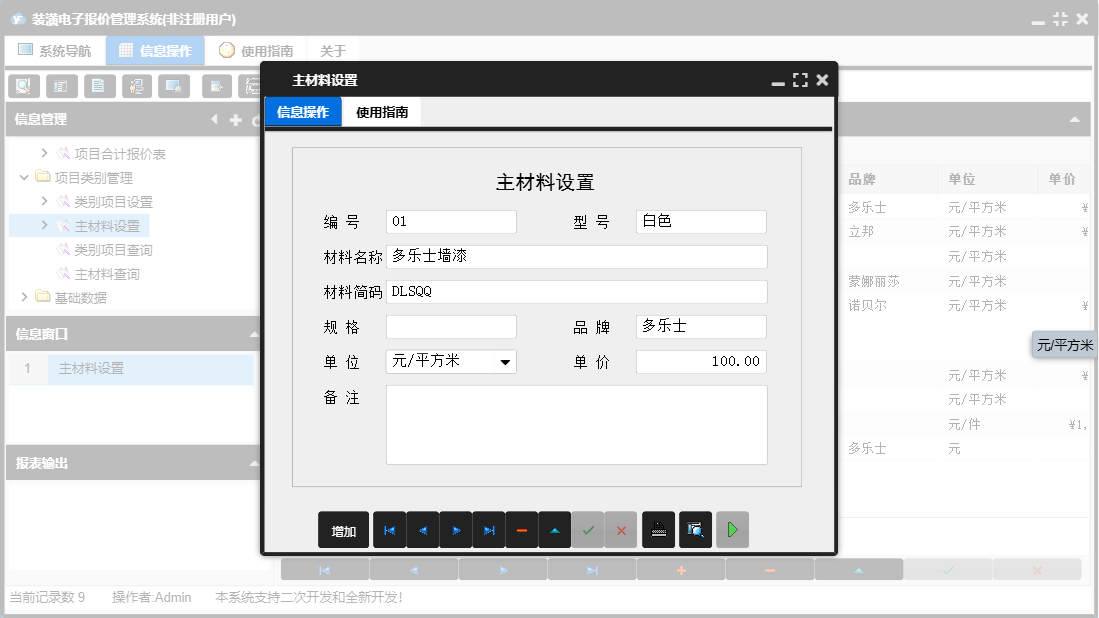The image size is (1099, 618).
Task: Click the edit record triangle icon
Action: pyautogui.click(x=555, y=530)
